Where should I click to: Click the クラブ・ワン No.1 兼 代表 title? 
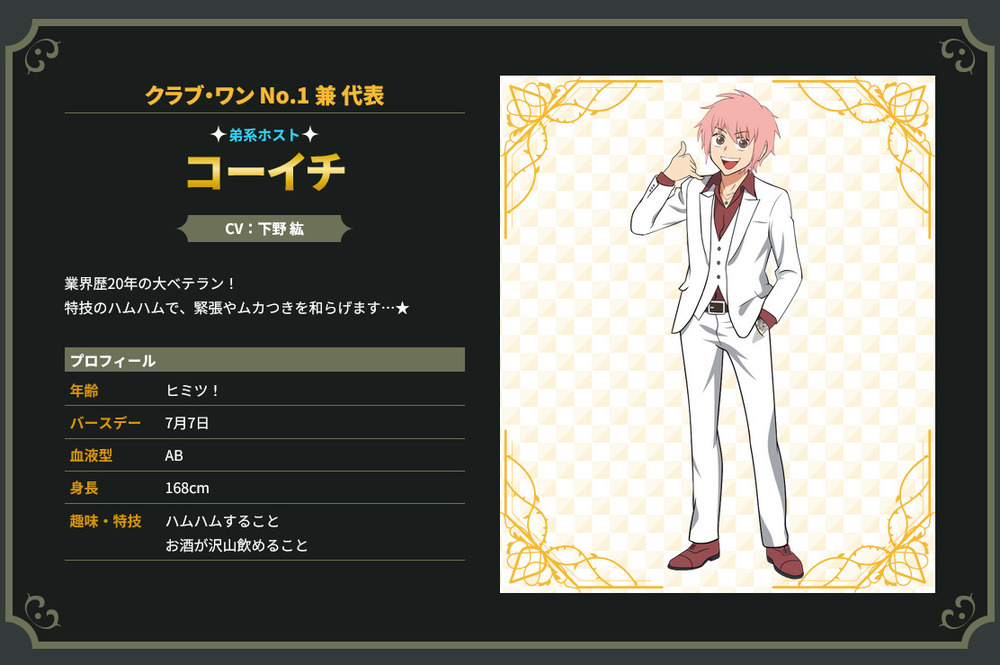coord(265,96)
